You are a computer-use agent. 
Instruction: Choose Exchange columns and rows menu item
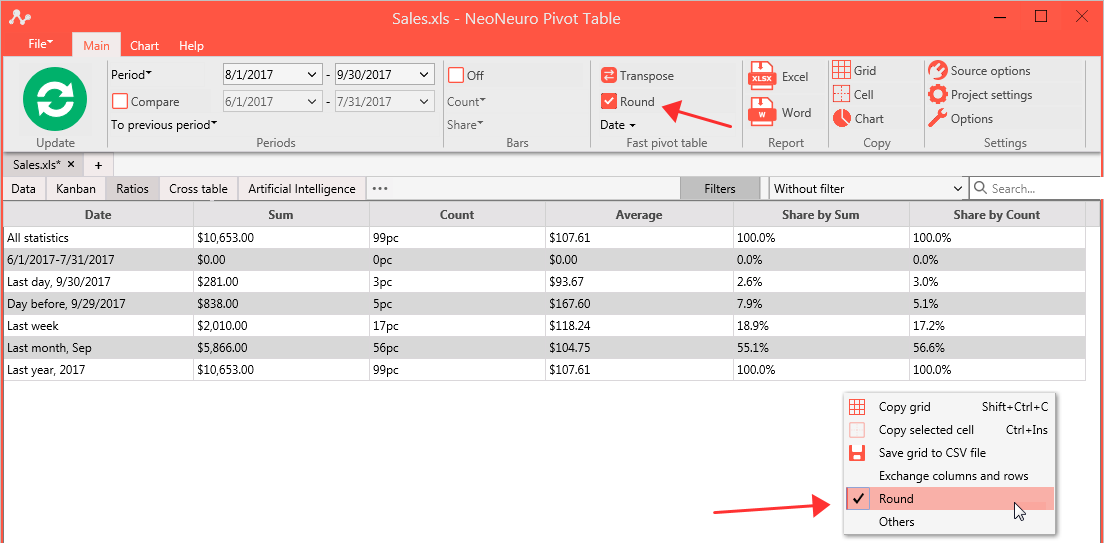(953, 475)
